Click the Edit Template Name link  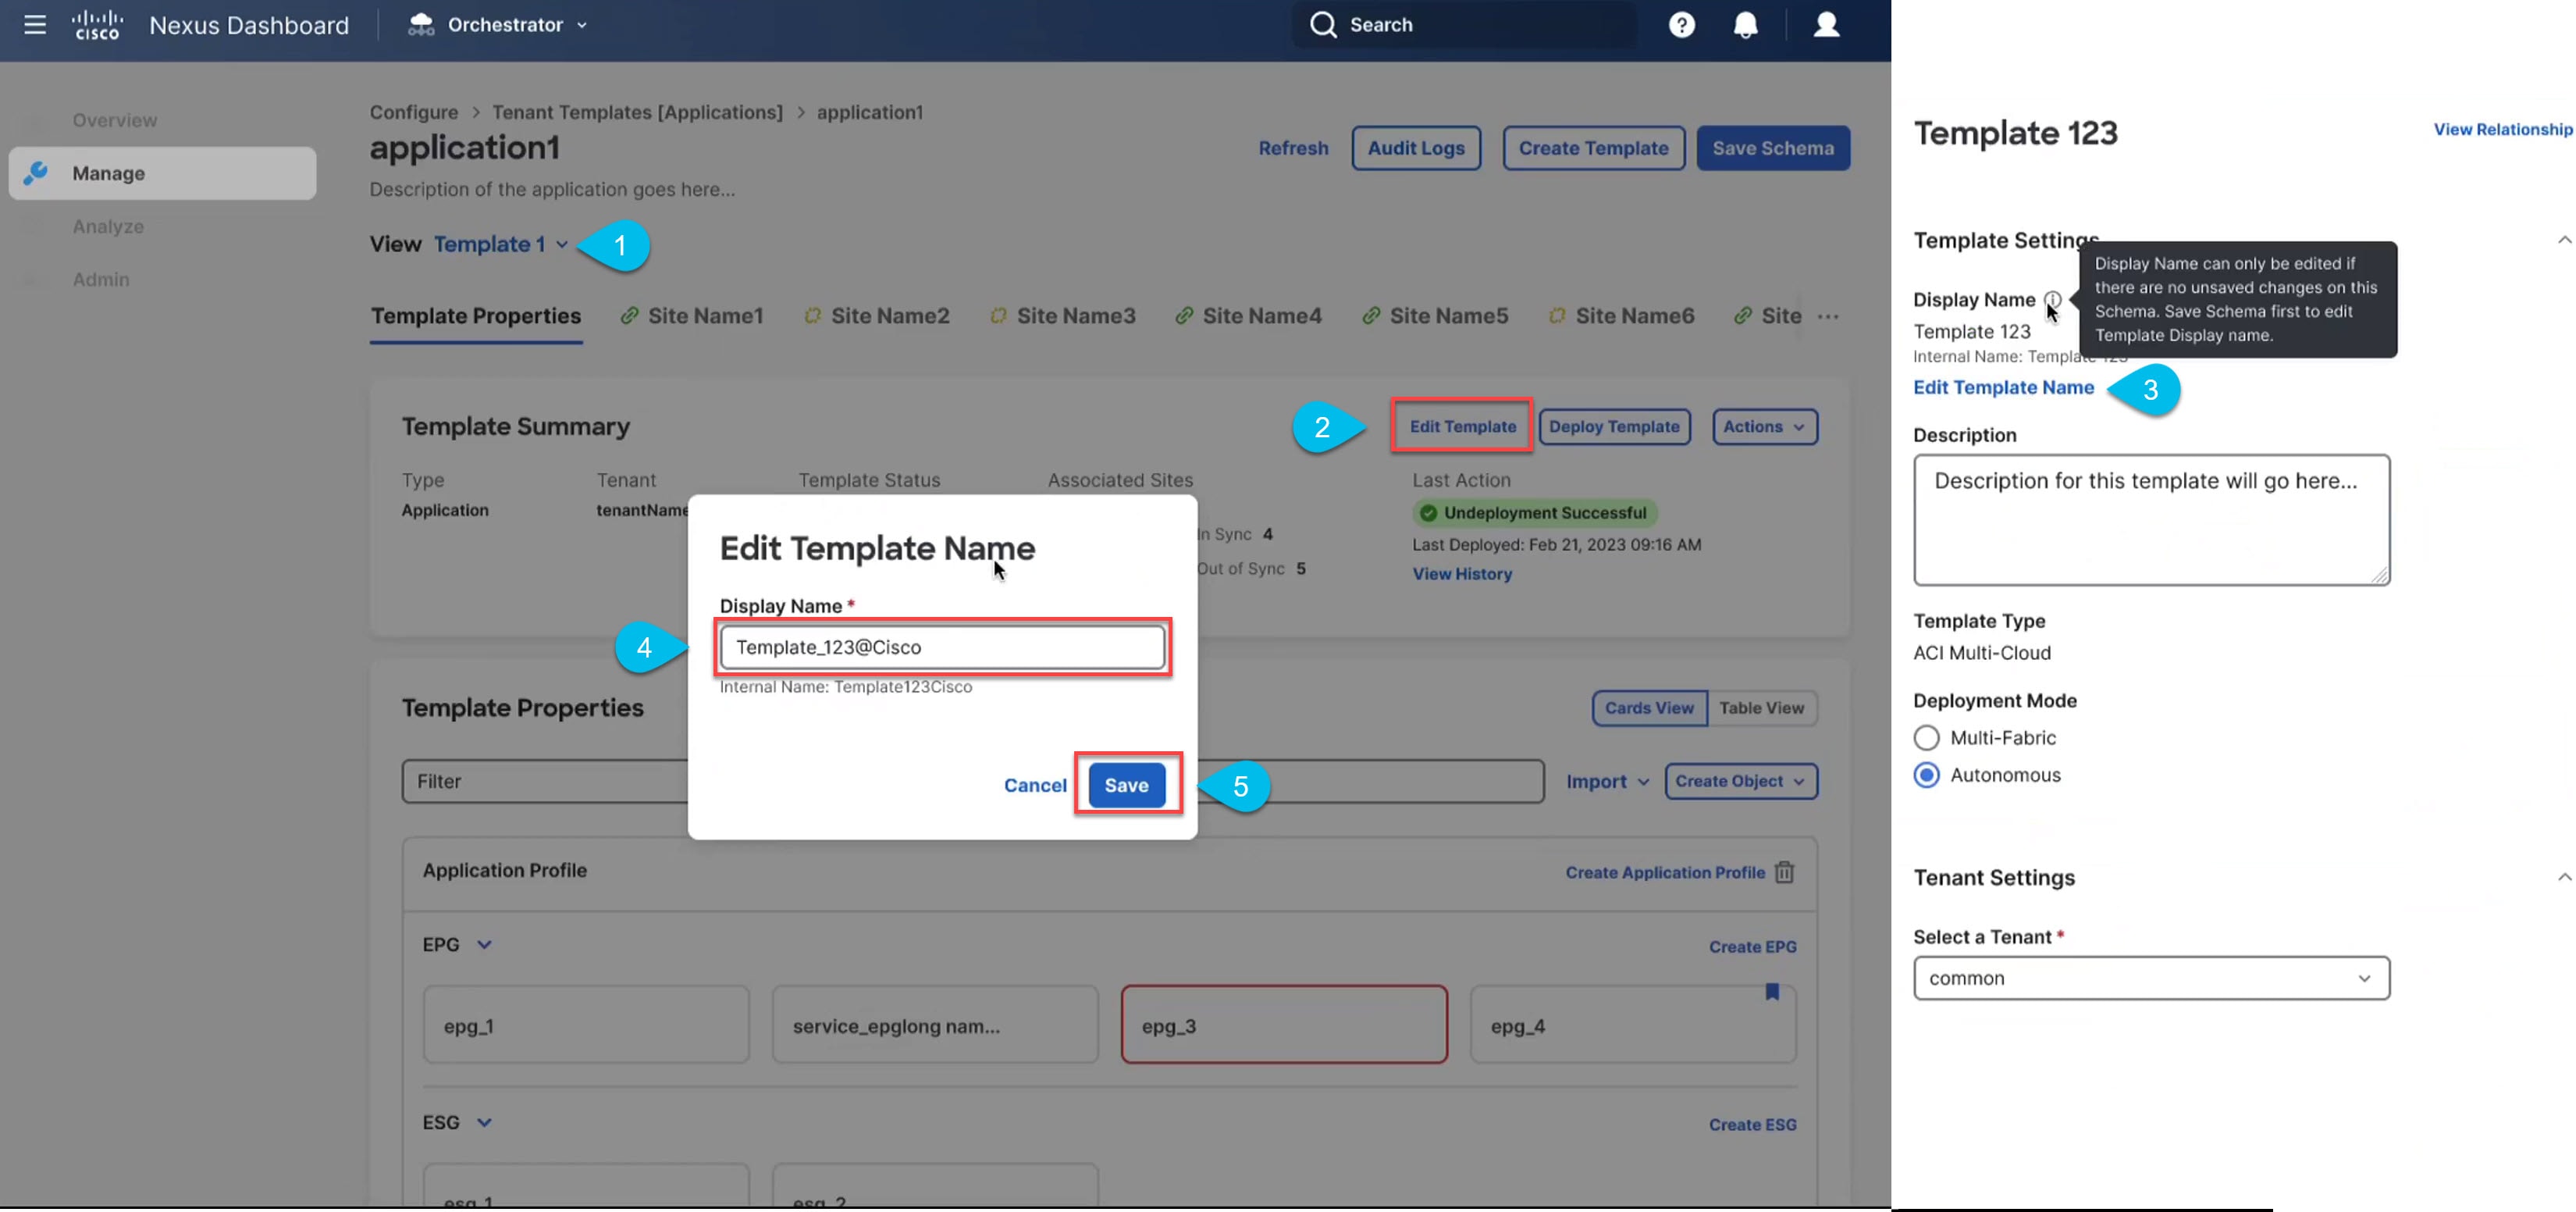coord(2003,387)
